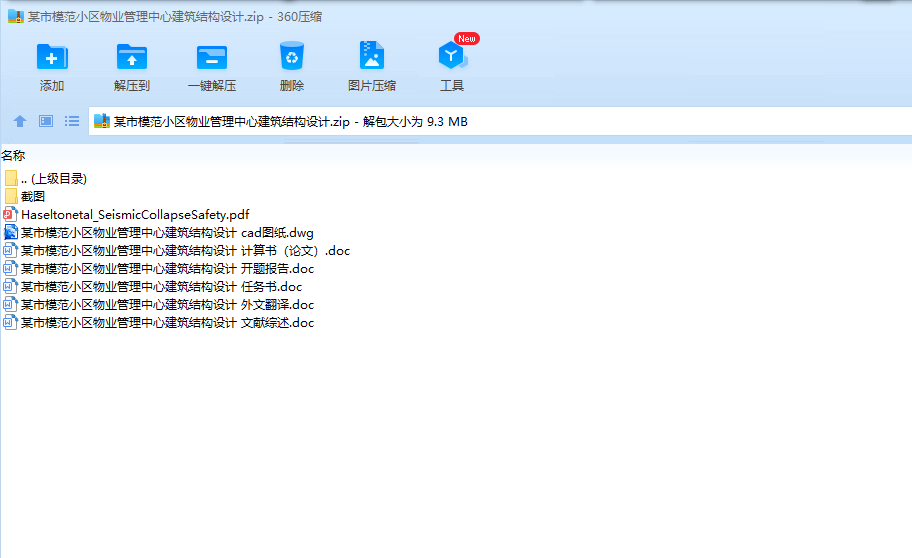Open the 图片压缩 image compression tool
The width and height of the screenshot is (912, 558).
(x=372, y=56)
